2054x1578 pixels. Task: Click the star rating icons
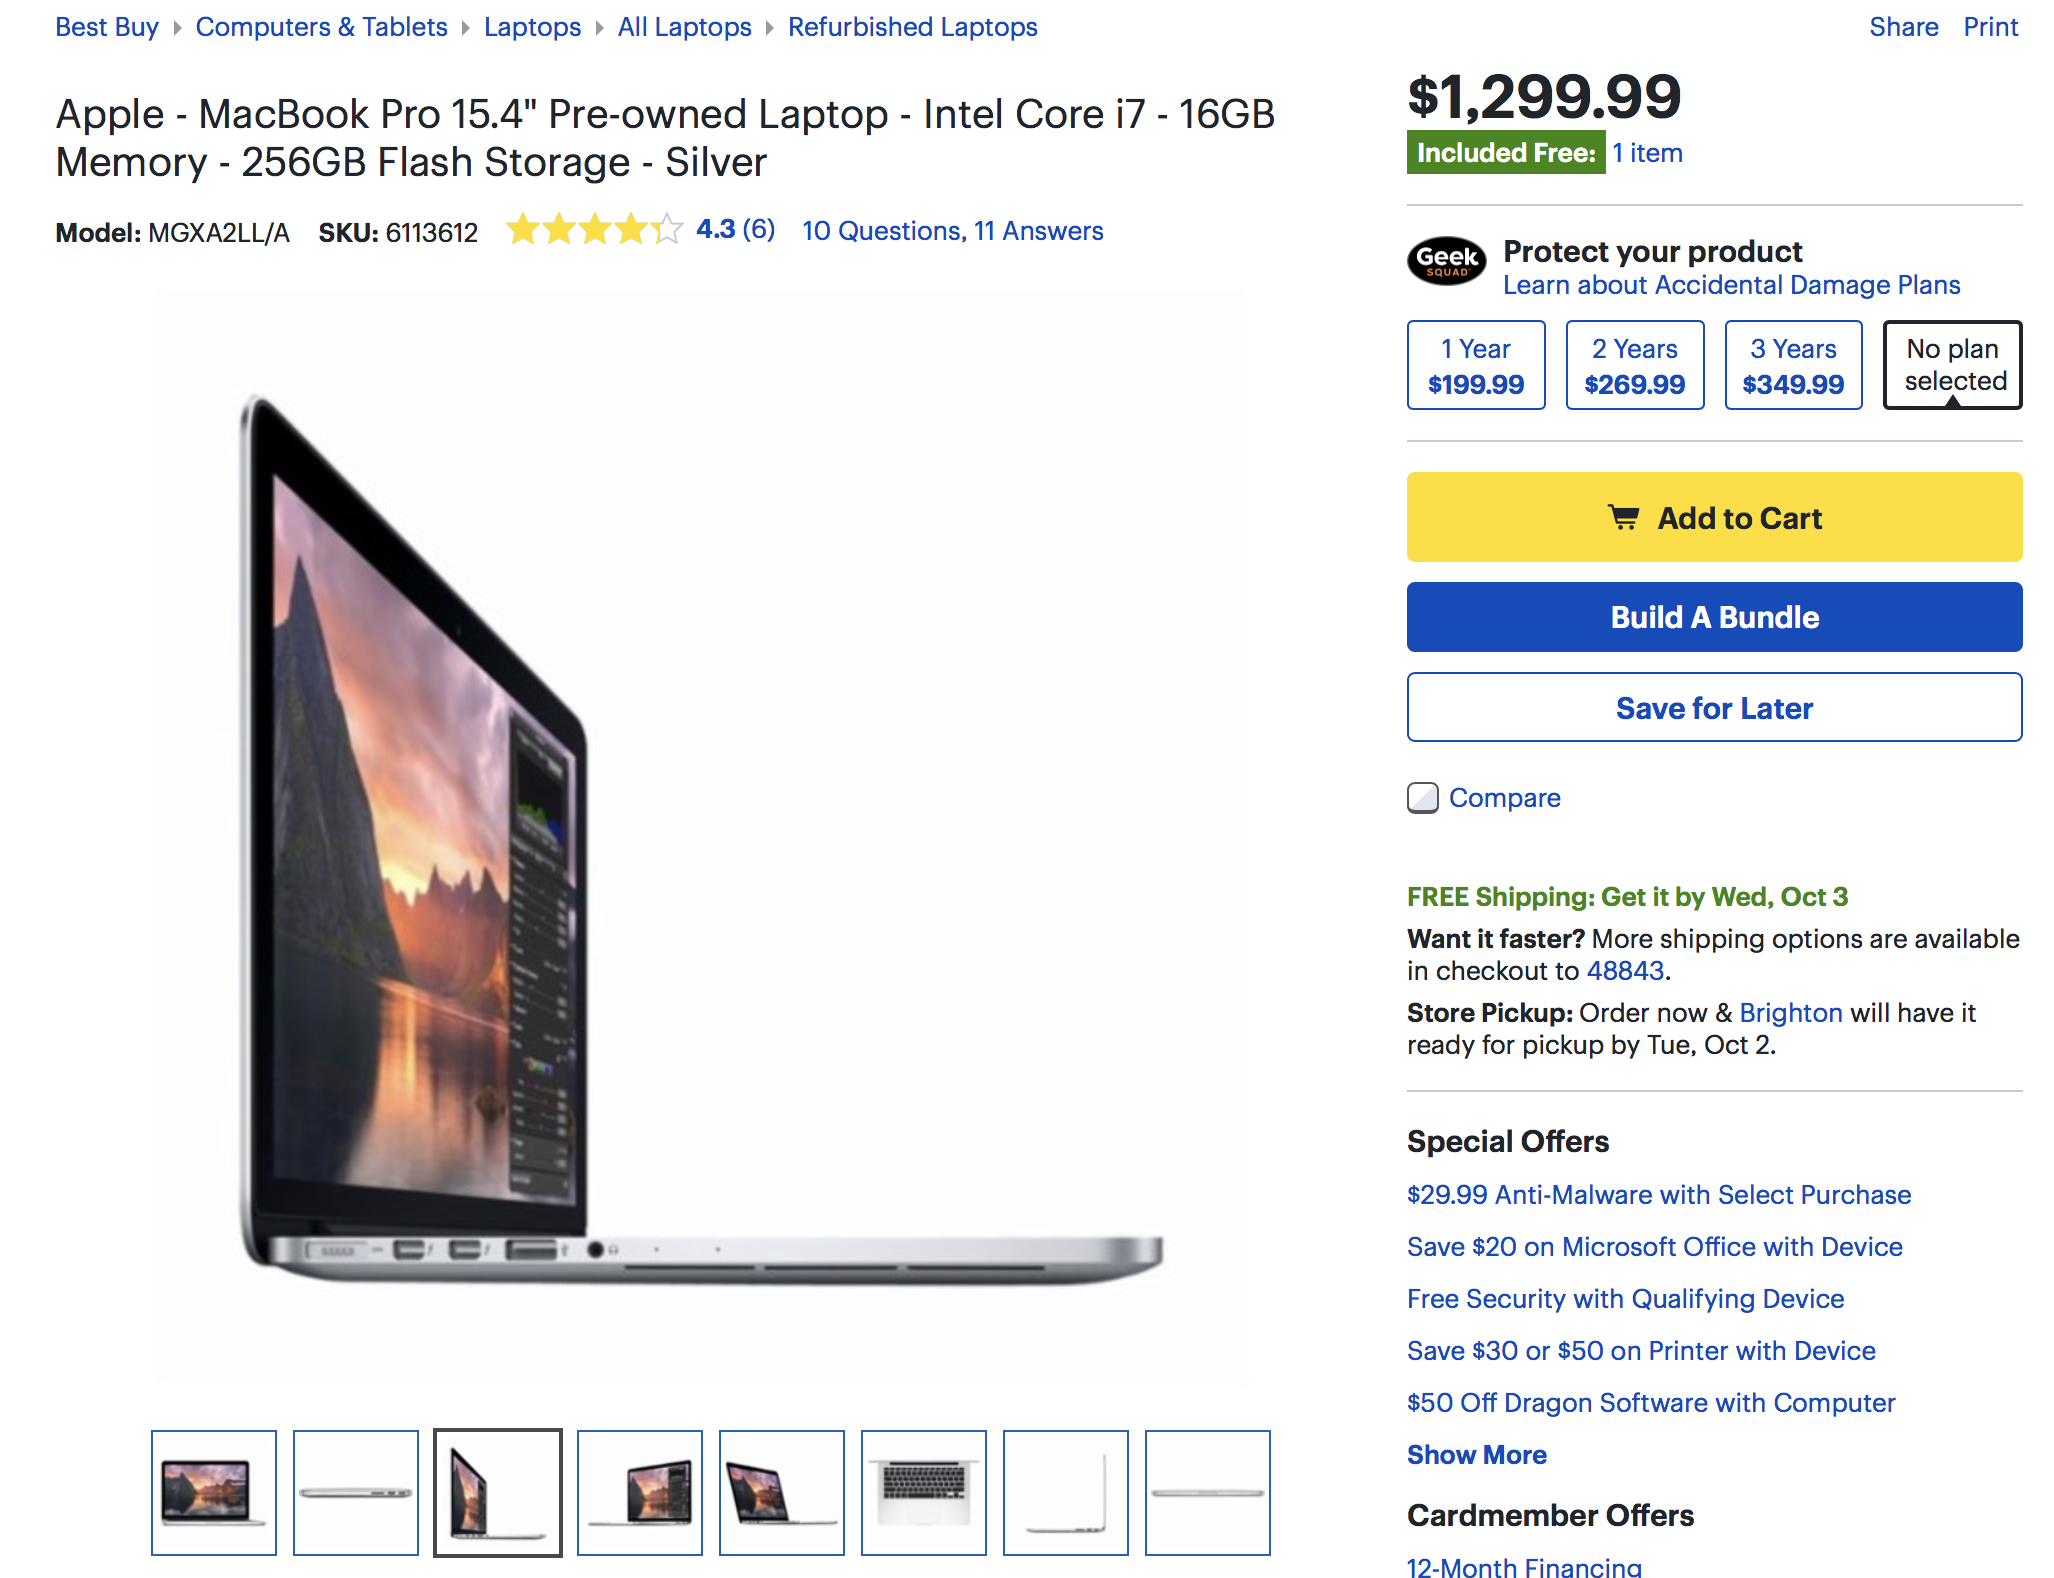click(x=594, y=230)
